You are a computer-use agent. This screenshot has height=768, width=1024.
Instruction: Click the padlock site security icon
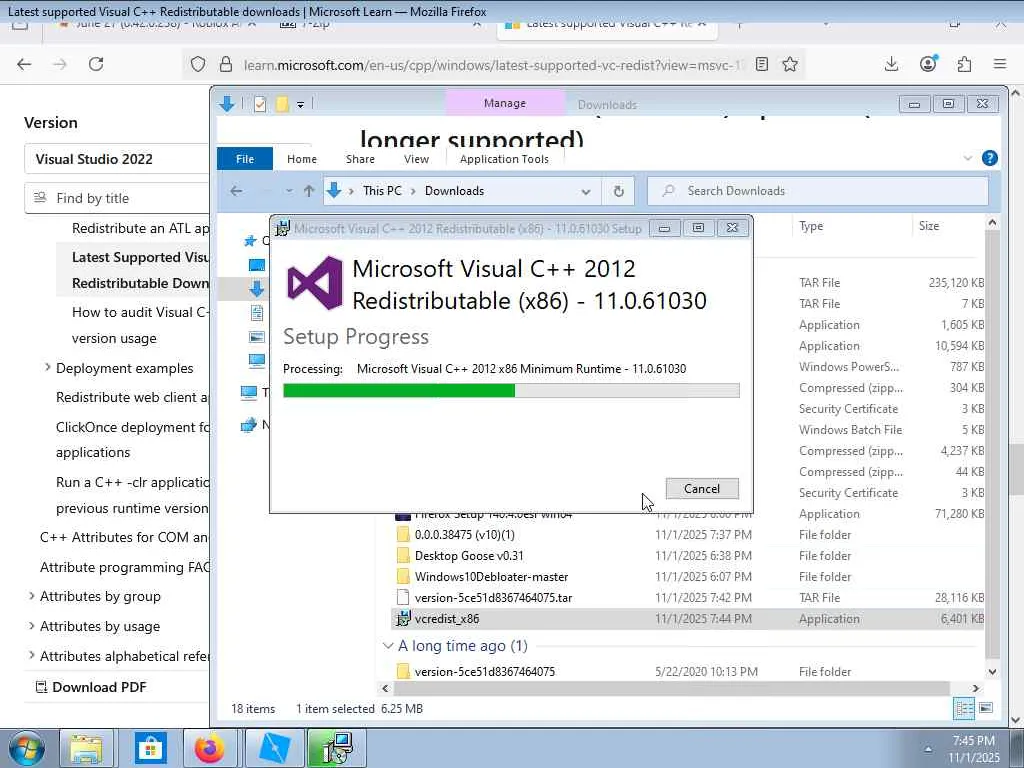click(226, 64)
